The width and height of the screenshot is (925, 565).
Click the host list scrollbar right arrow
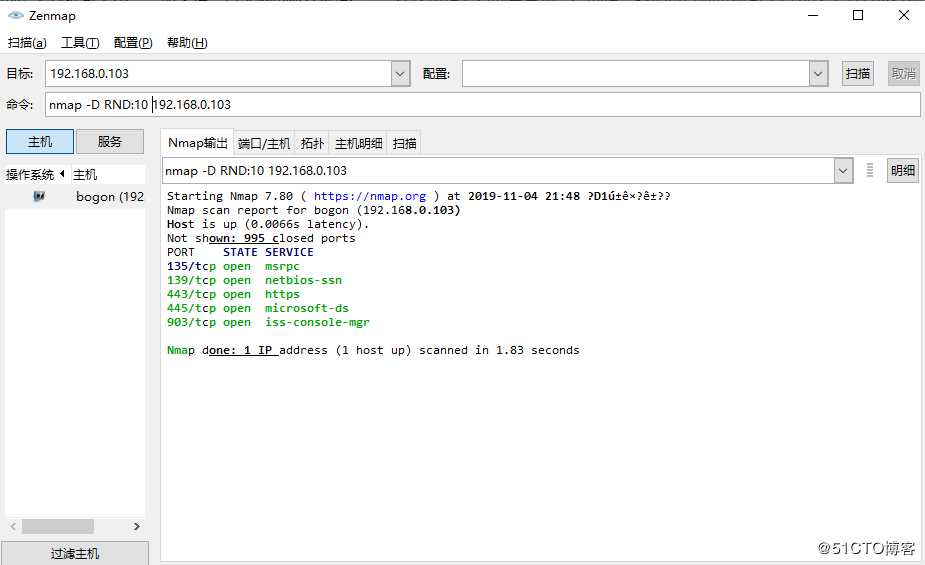137,526
